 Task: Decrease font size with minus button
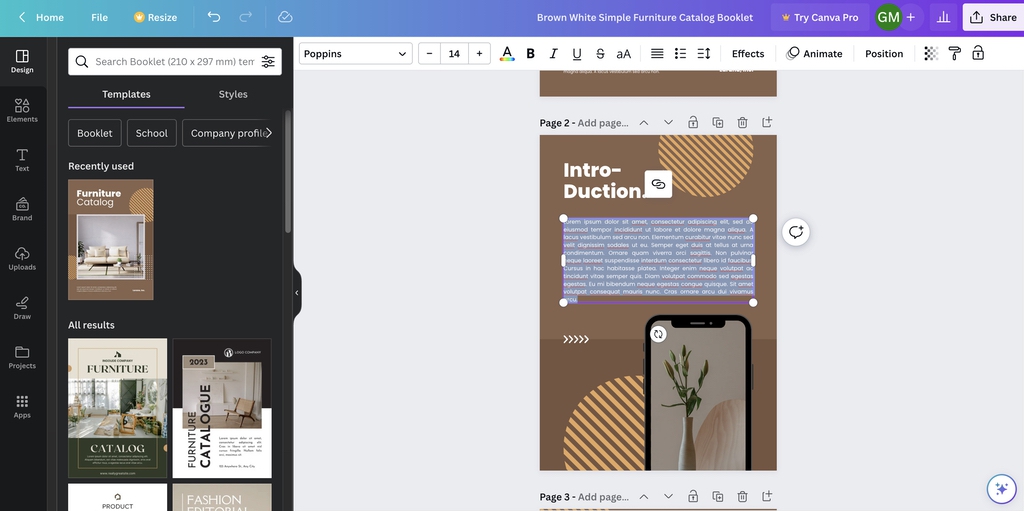point(429,54)
